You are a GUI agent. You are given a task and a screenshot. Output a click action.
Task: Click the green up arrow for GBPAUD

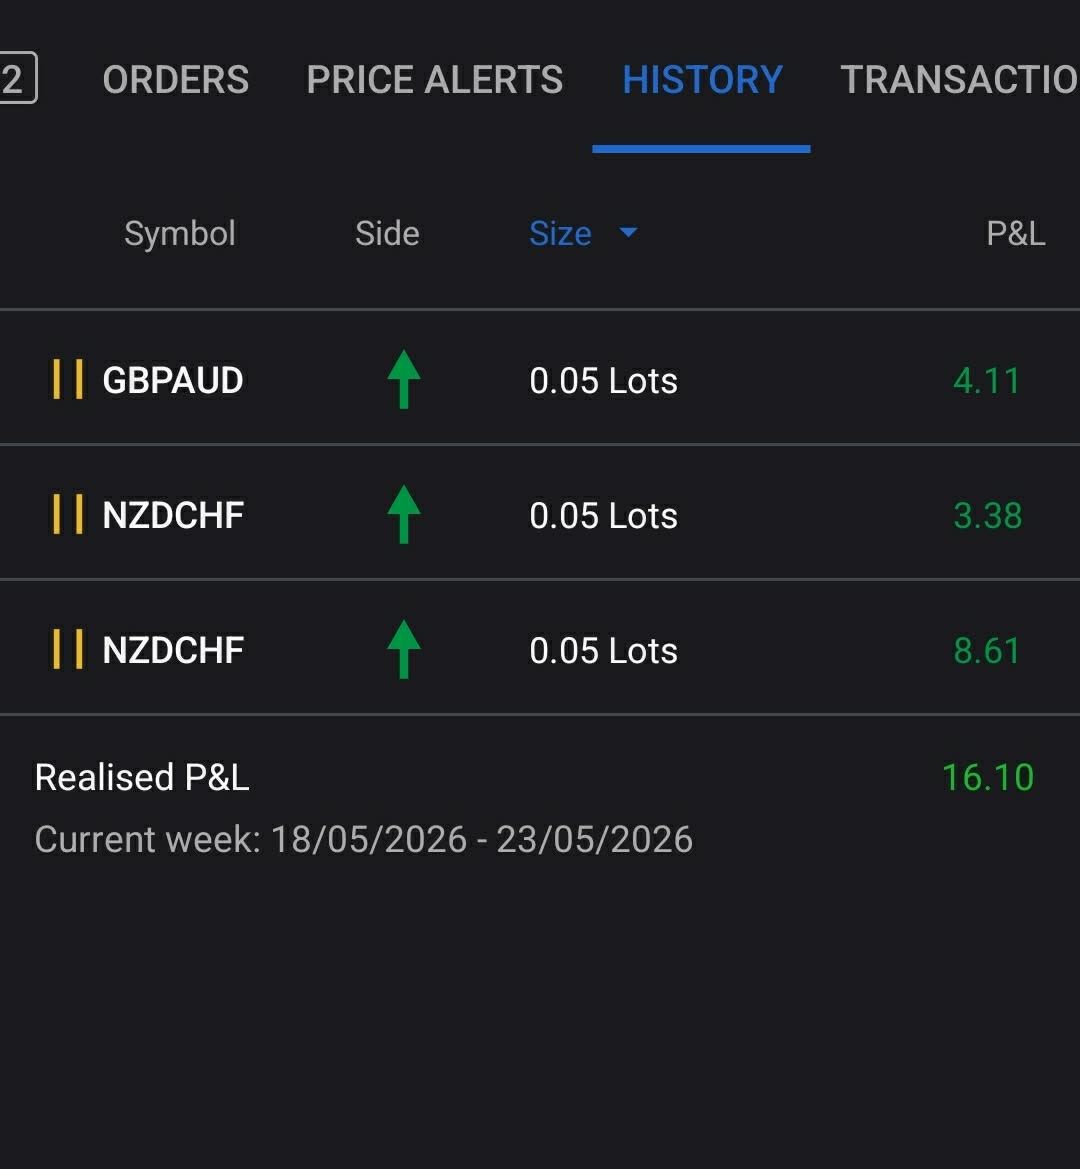[x=403, y=379]
